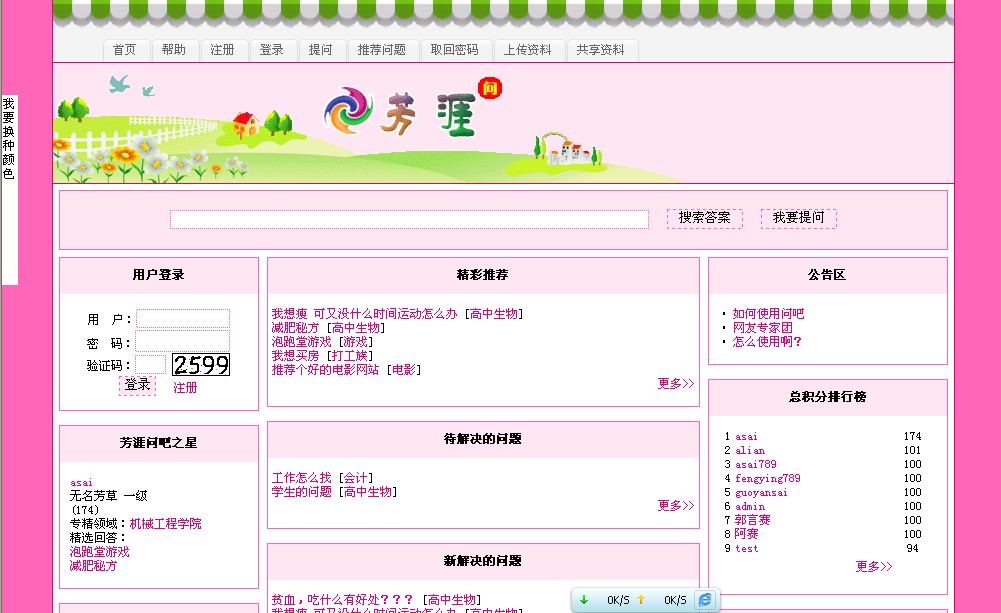1001x613 pixels.
Task: Click 更多>> under 总积分排行榜
Action: [x=873, y=566]
